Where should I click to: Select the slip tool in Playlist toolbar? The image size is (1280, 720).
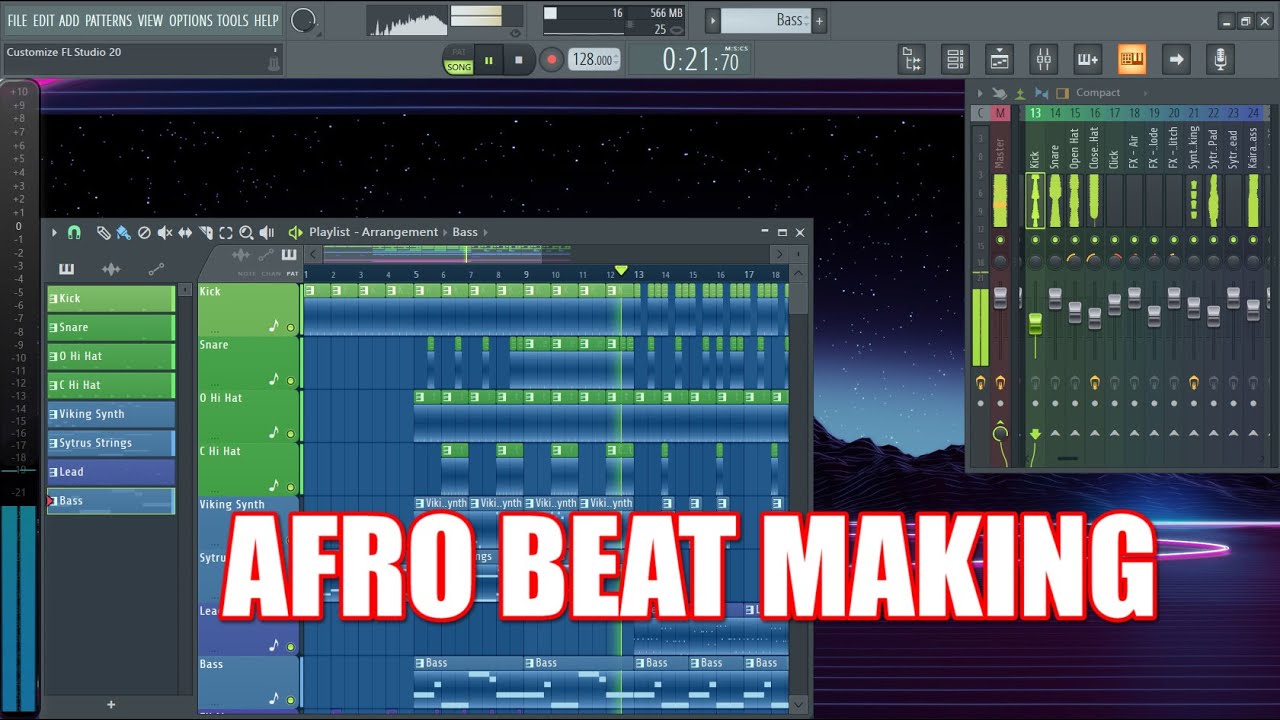(x=185, y=232)
